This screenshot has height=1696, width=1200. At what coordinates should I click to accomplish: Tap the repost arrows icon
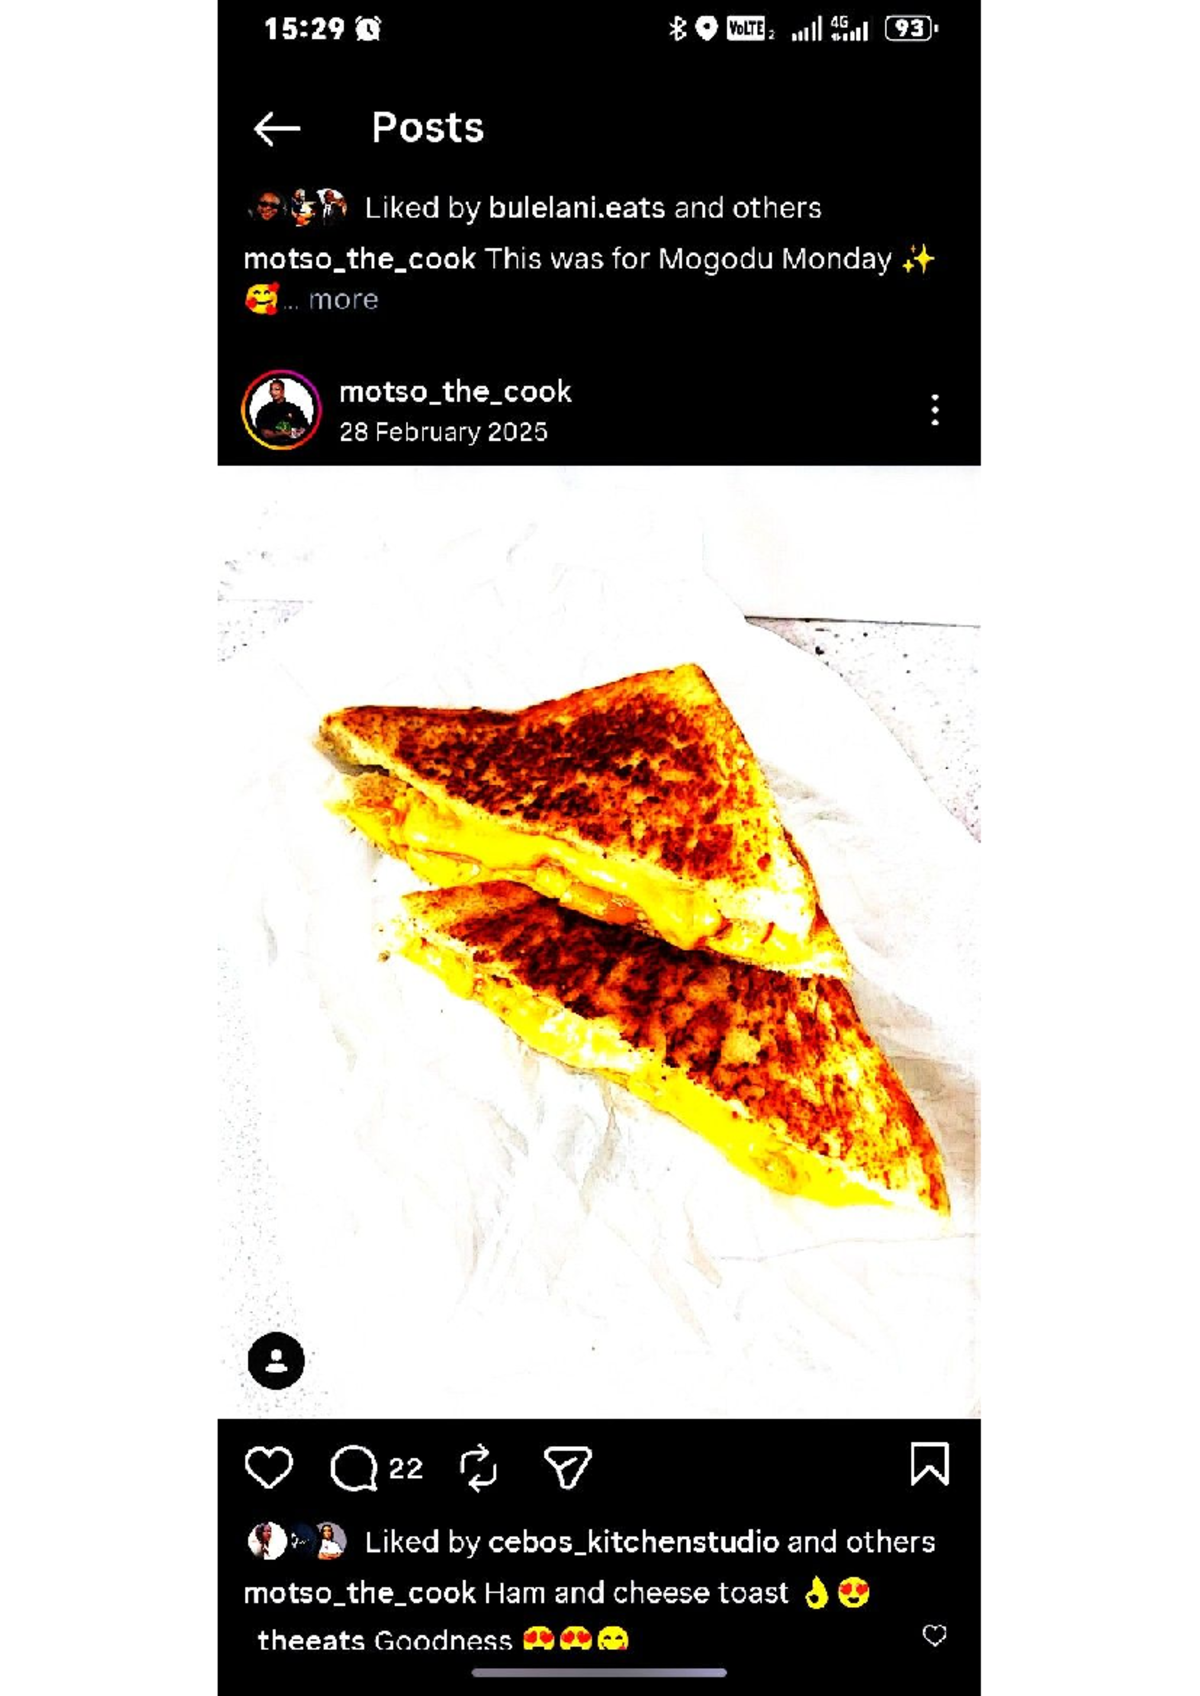point(478,1468)
